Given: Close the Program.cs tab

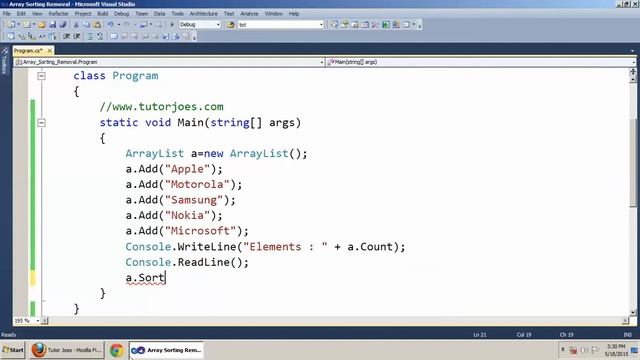Looking at the screenshot, I should [49, 51].
